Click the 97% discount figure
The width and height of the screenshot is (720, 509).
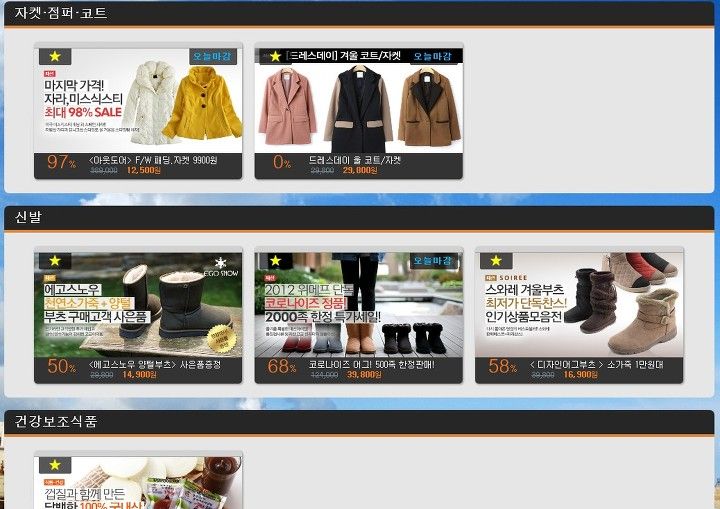click(x=61, y=162)
